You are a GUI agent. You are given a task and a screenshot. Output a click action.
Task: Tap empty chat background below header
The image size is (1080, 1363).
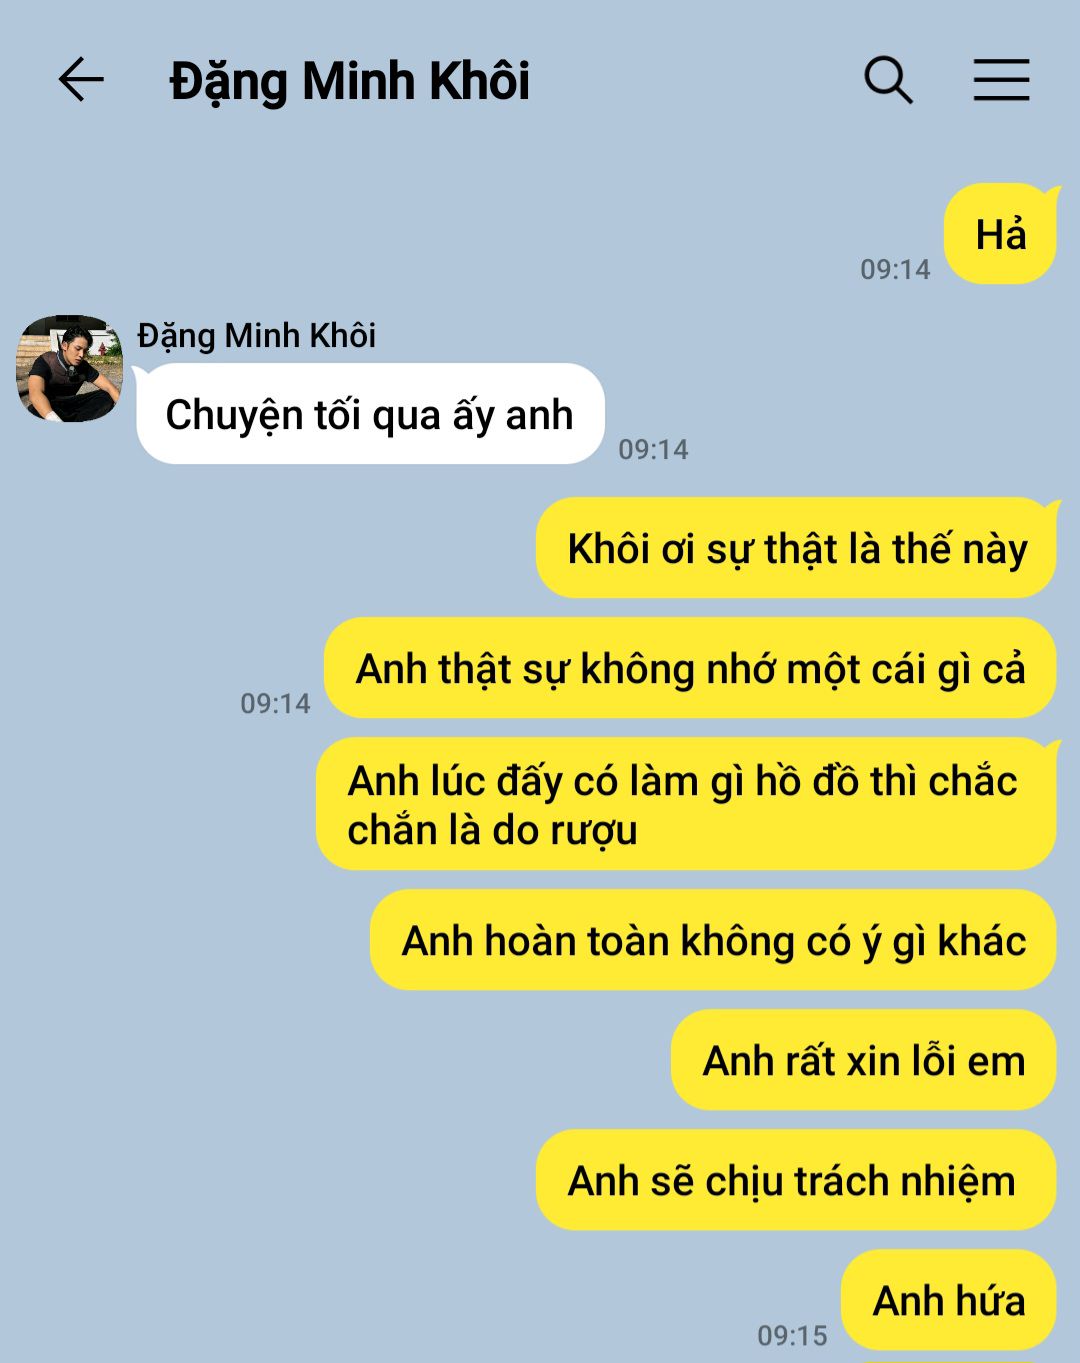450,220
